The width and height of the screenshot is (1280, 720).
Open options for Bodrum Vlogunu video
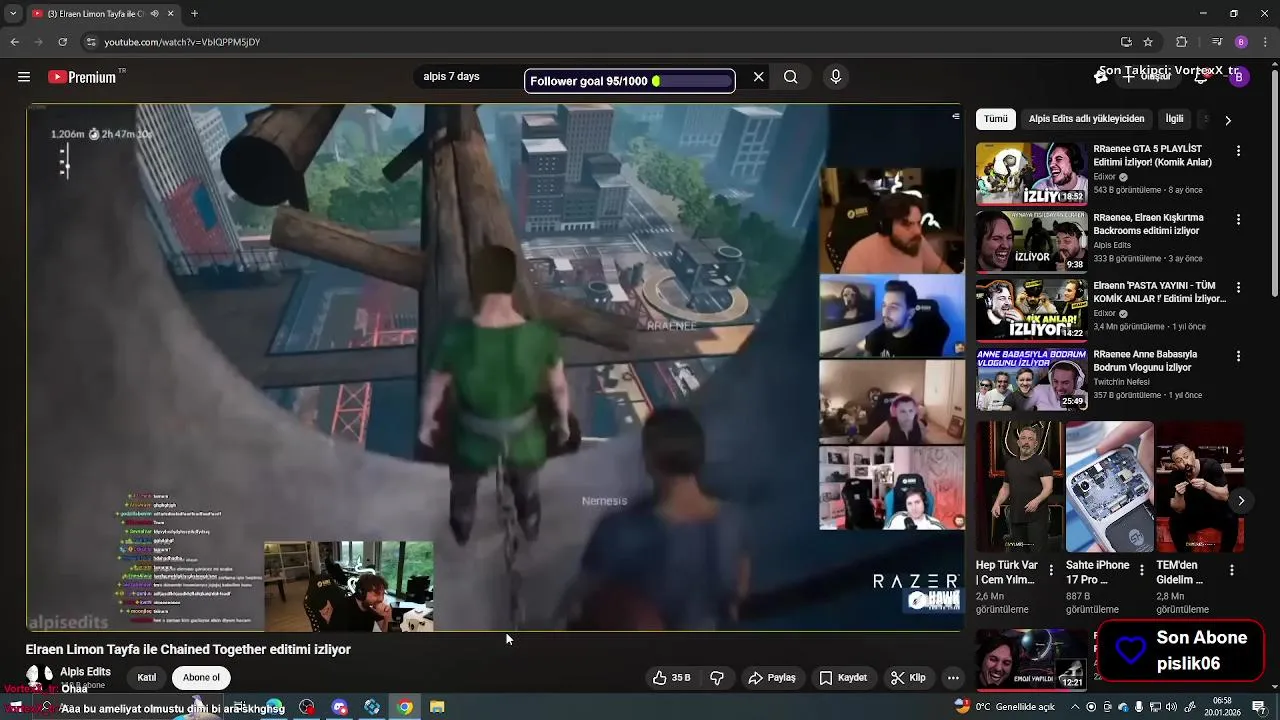tap(1238, 356)
